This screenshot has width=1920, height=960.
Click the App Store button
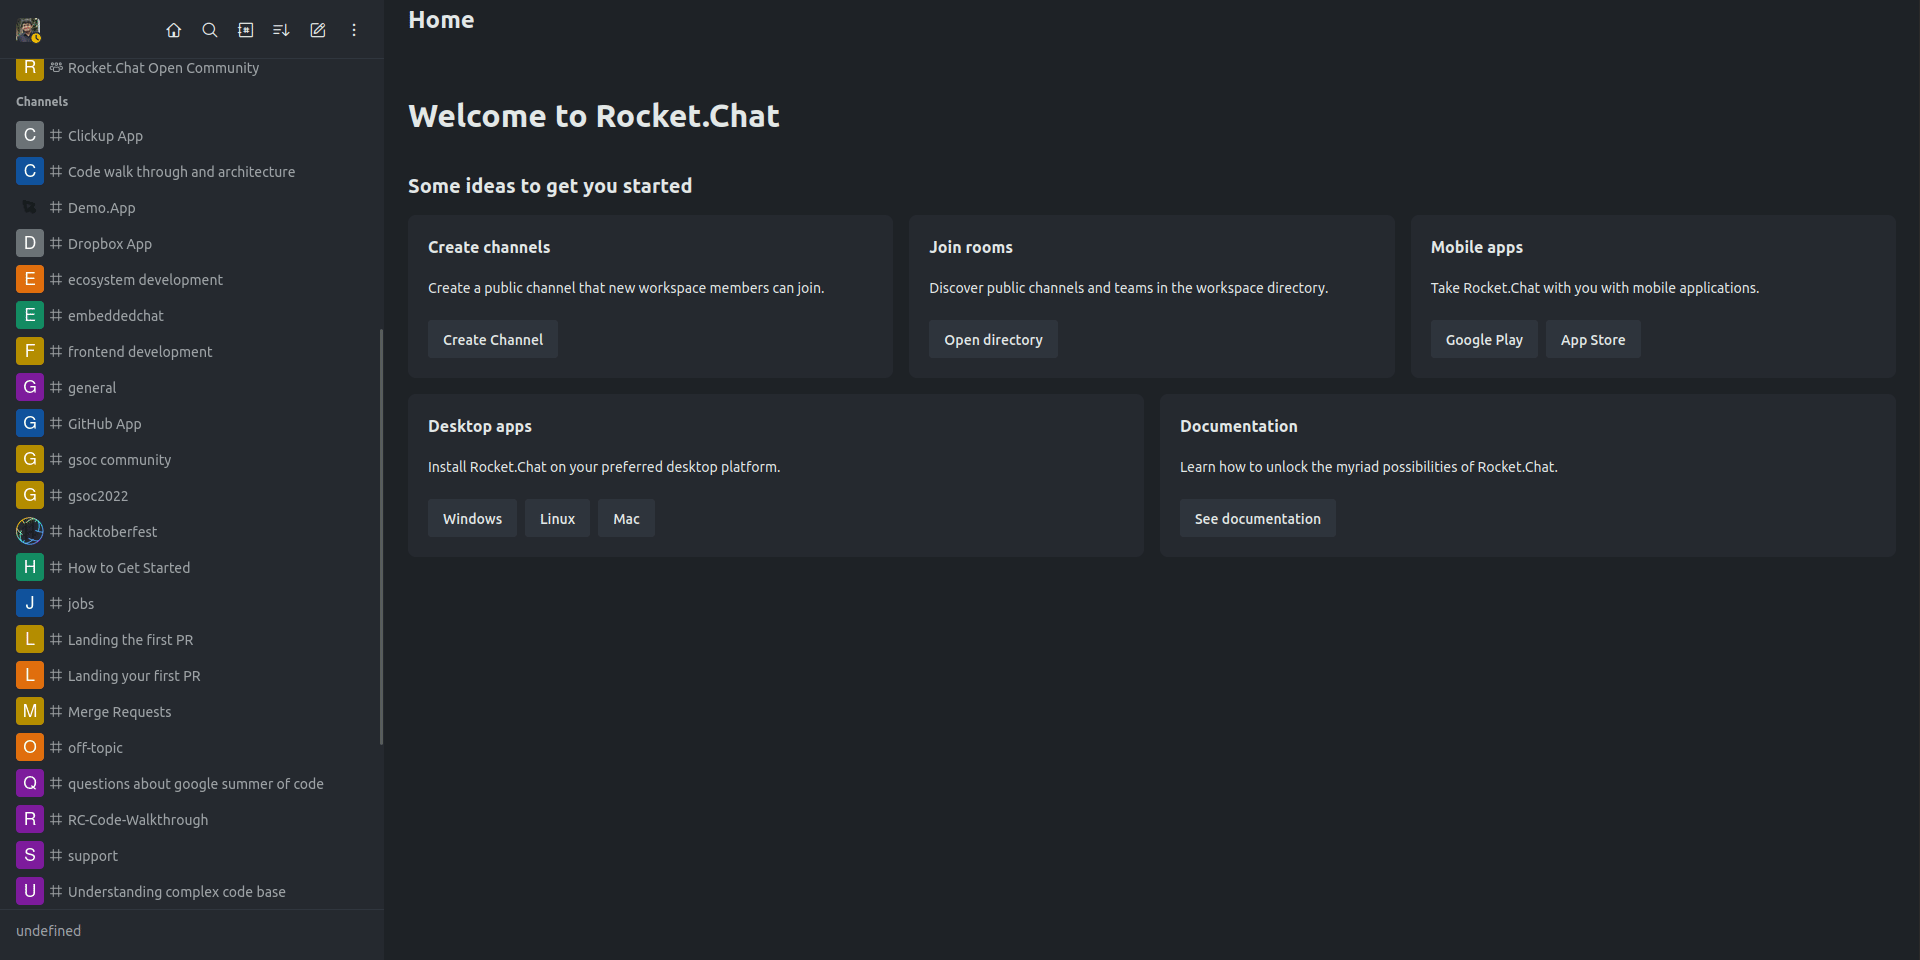1593,339
